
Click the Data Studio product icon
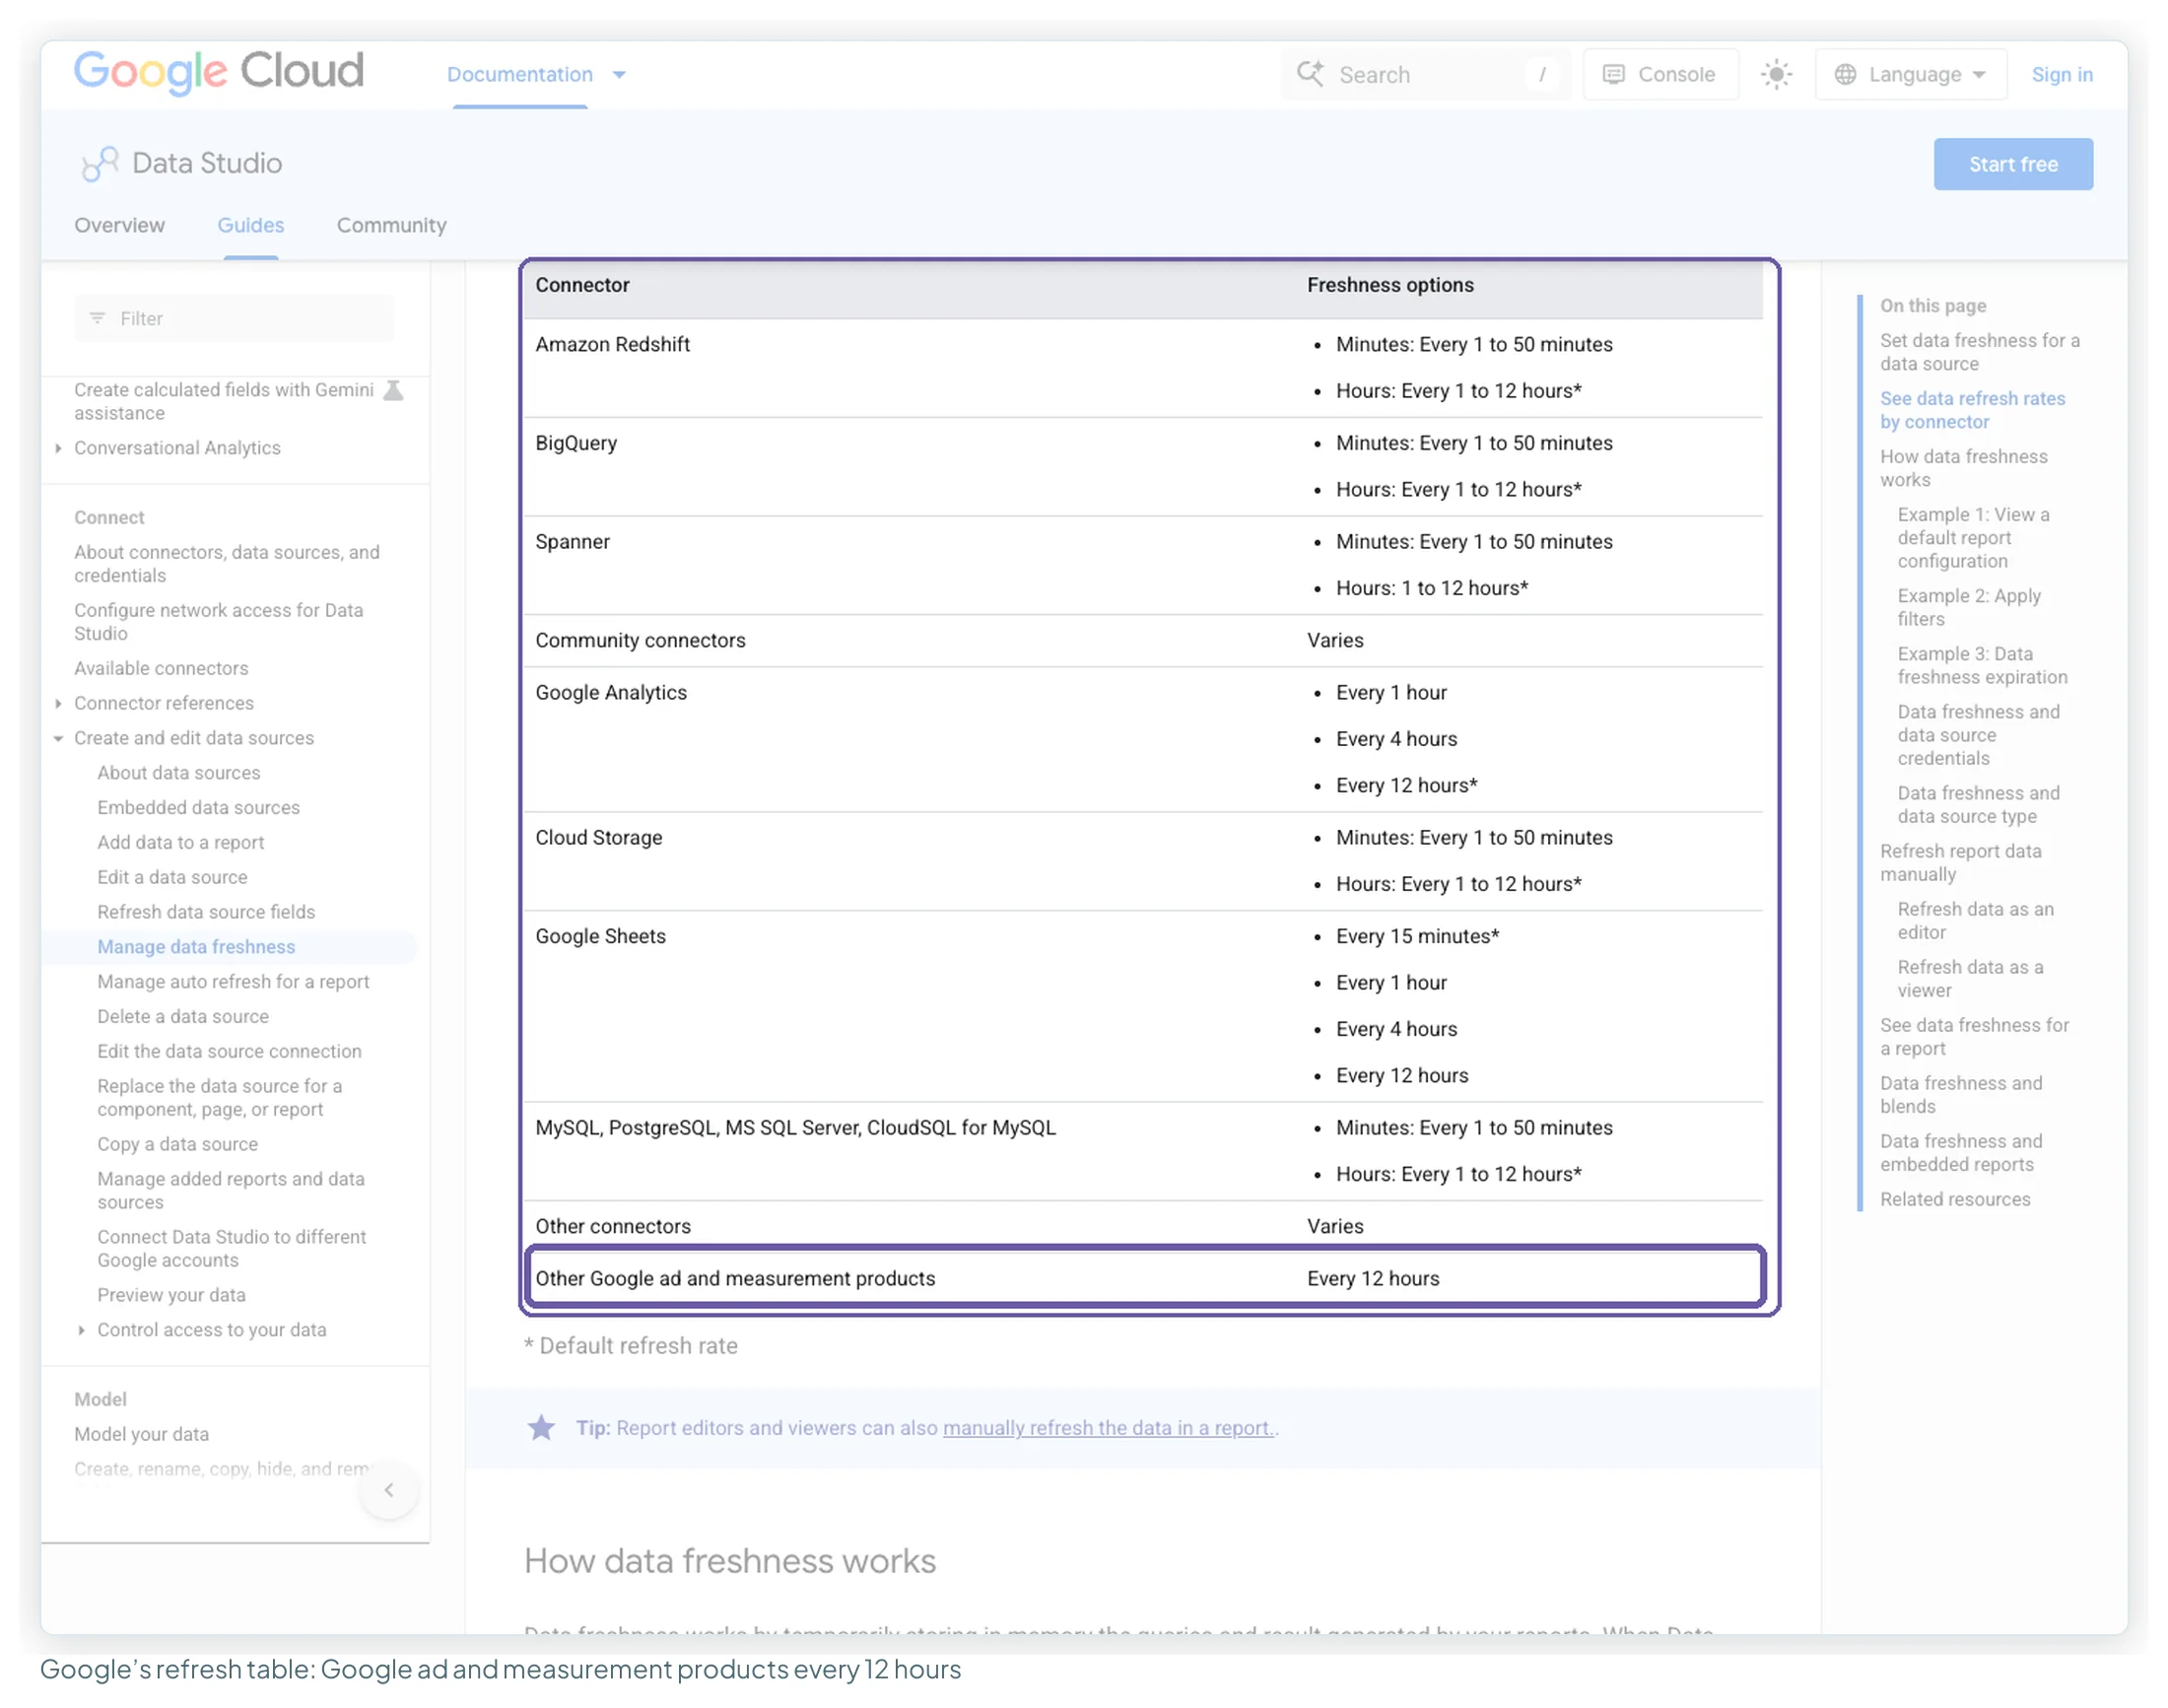click(x=100, y=163)
